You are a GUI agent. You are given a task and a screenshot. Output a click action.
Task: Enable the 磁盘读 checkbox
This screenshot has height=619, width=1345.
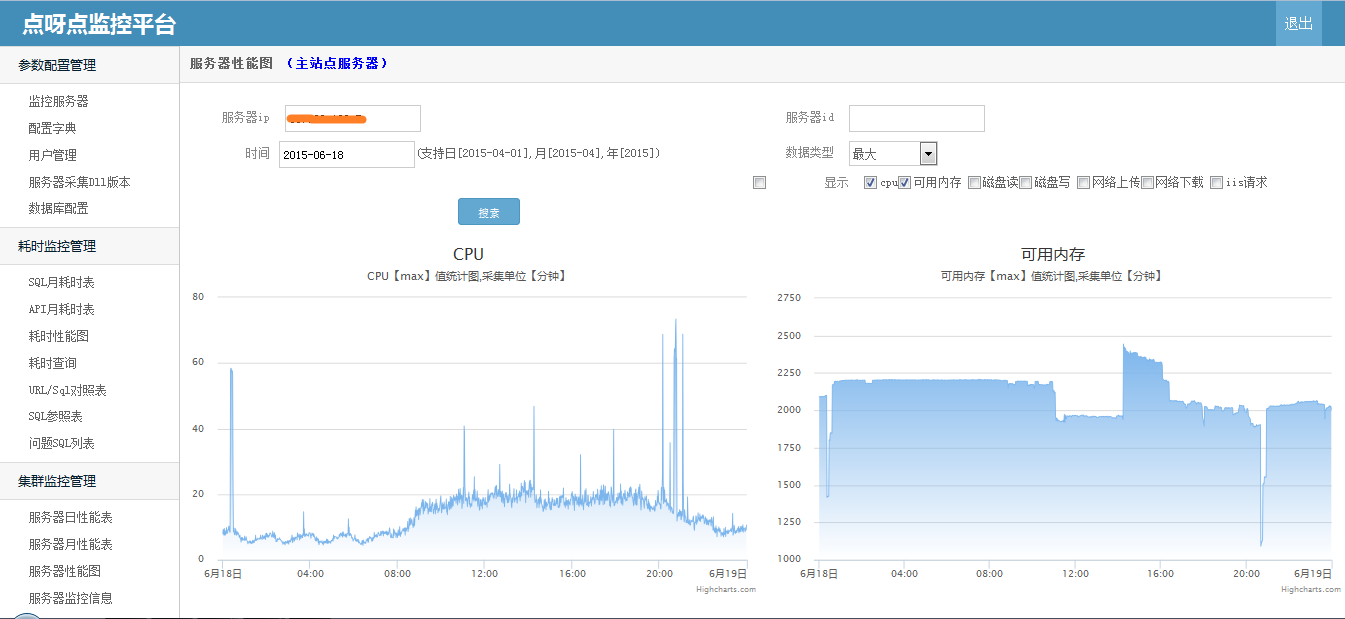(x=974, y=183)
